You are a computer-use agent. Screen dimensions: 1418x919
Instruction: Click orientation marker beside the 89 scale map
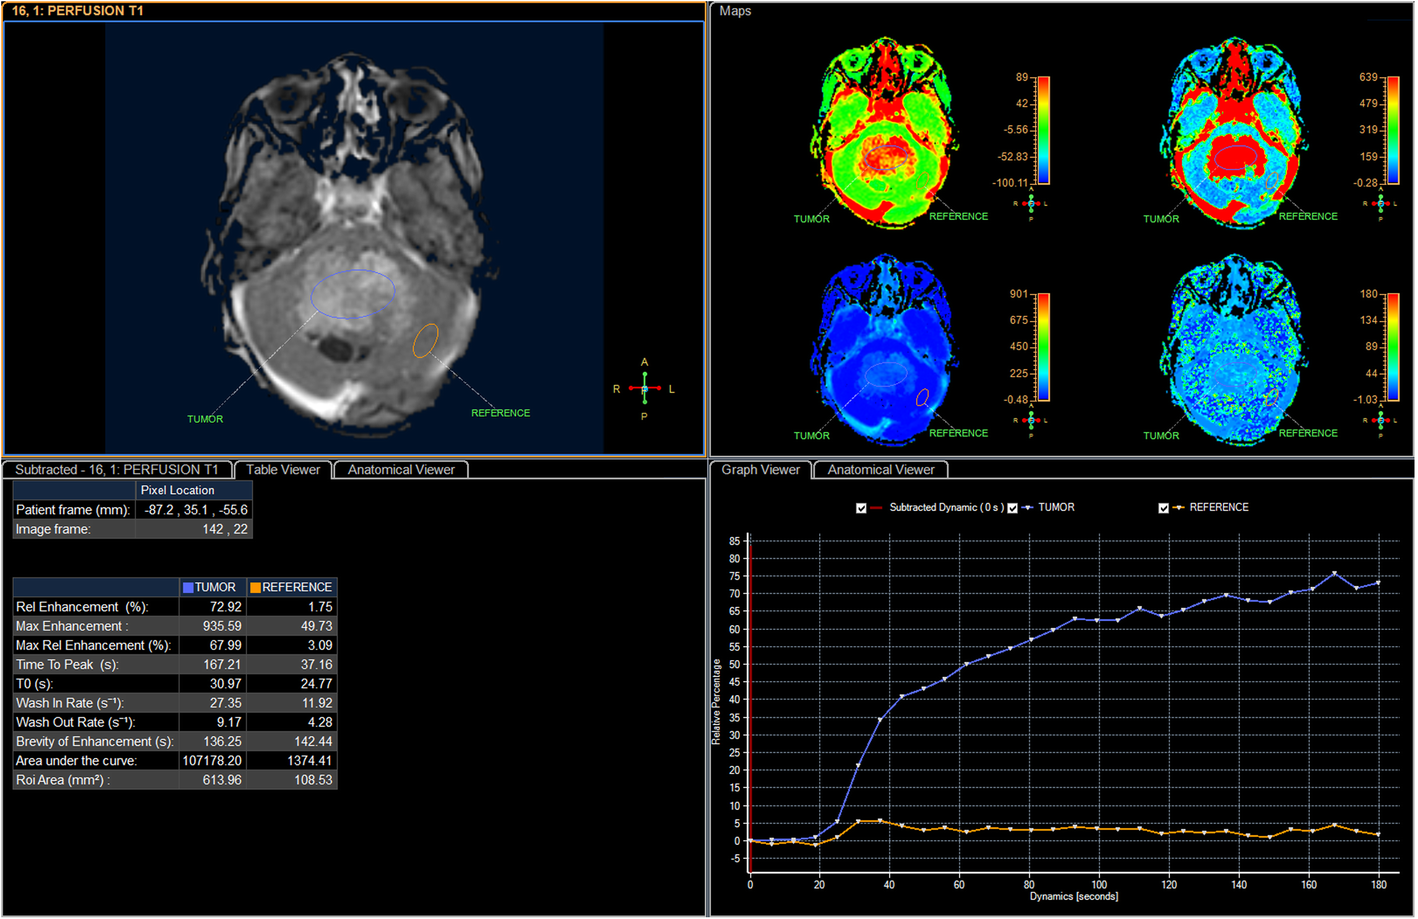1031,203
